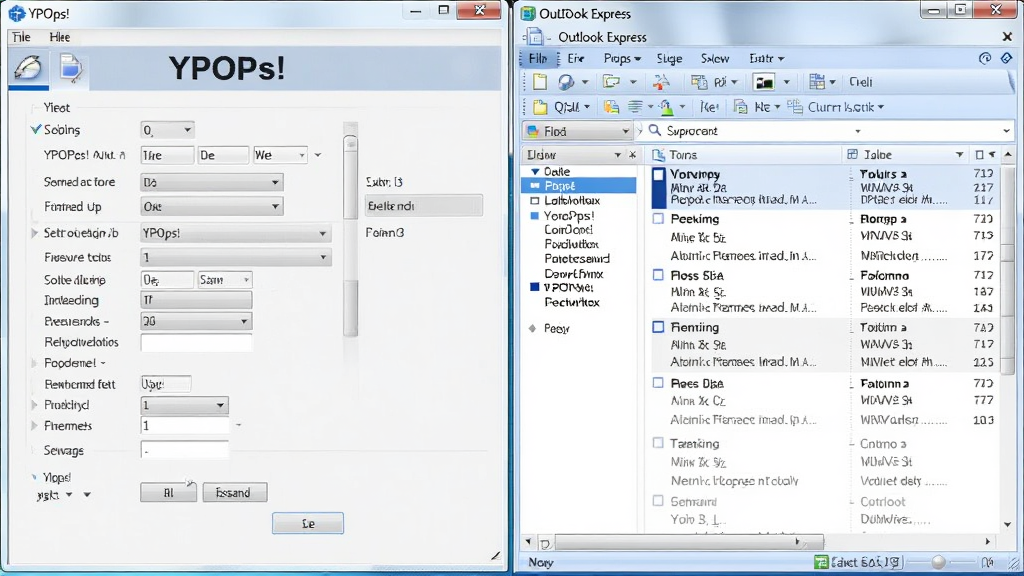
Task: Select the quill pen icon in YPOPs! header
Action: pos(28,68)
